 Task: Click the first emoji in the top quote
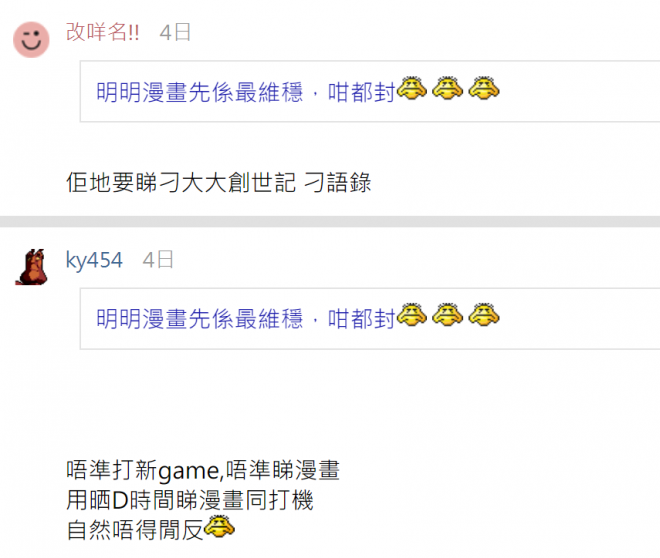(411, 88)
